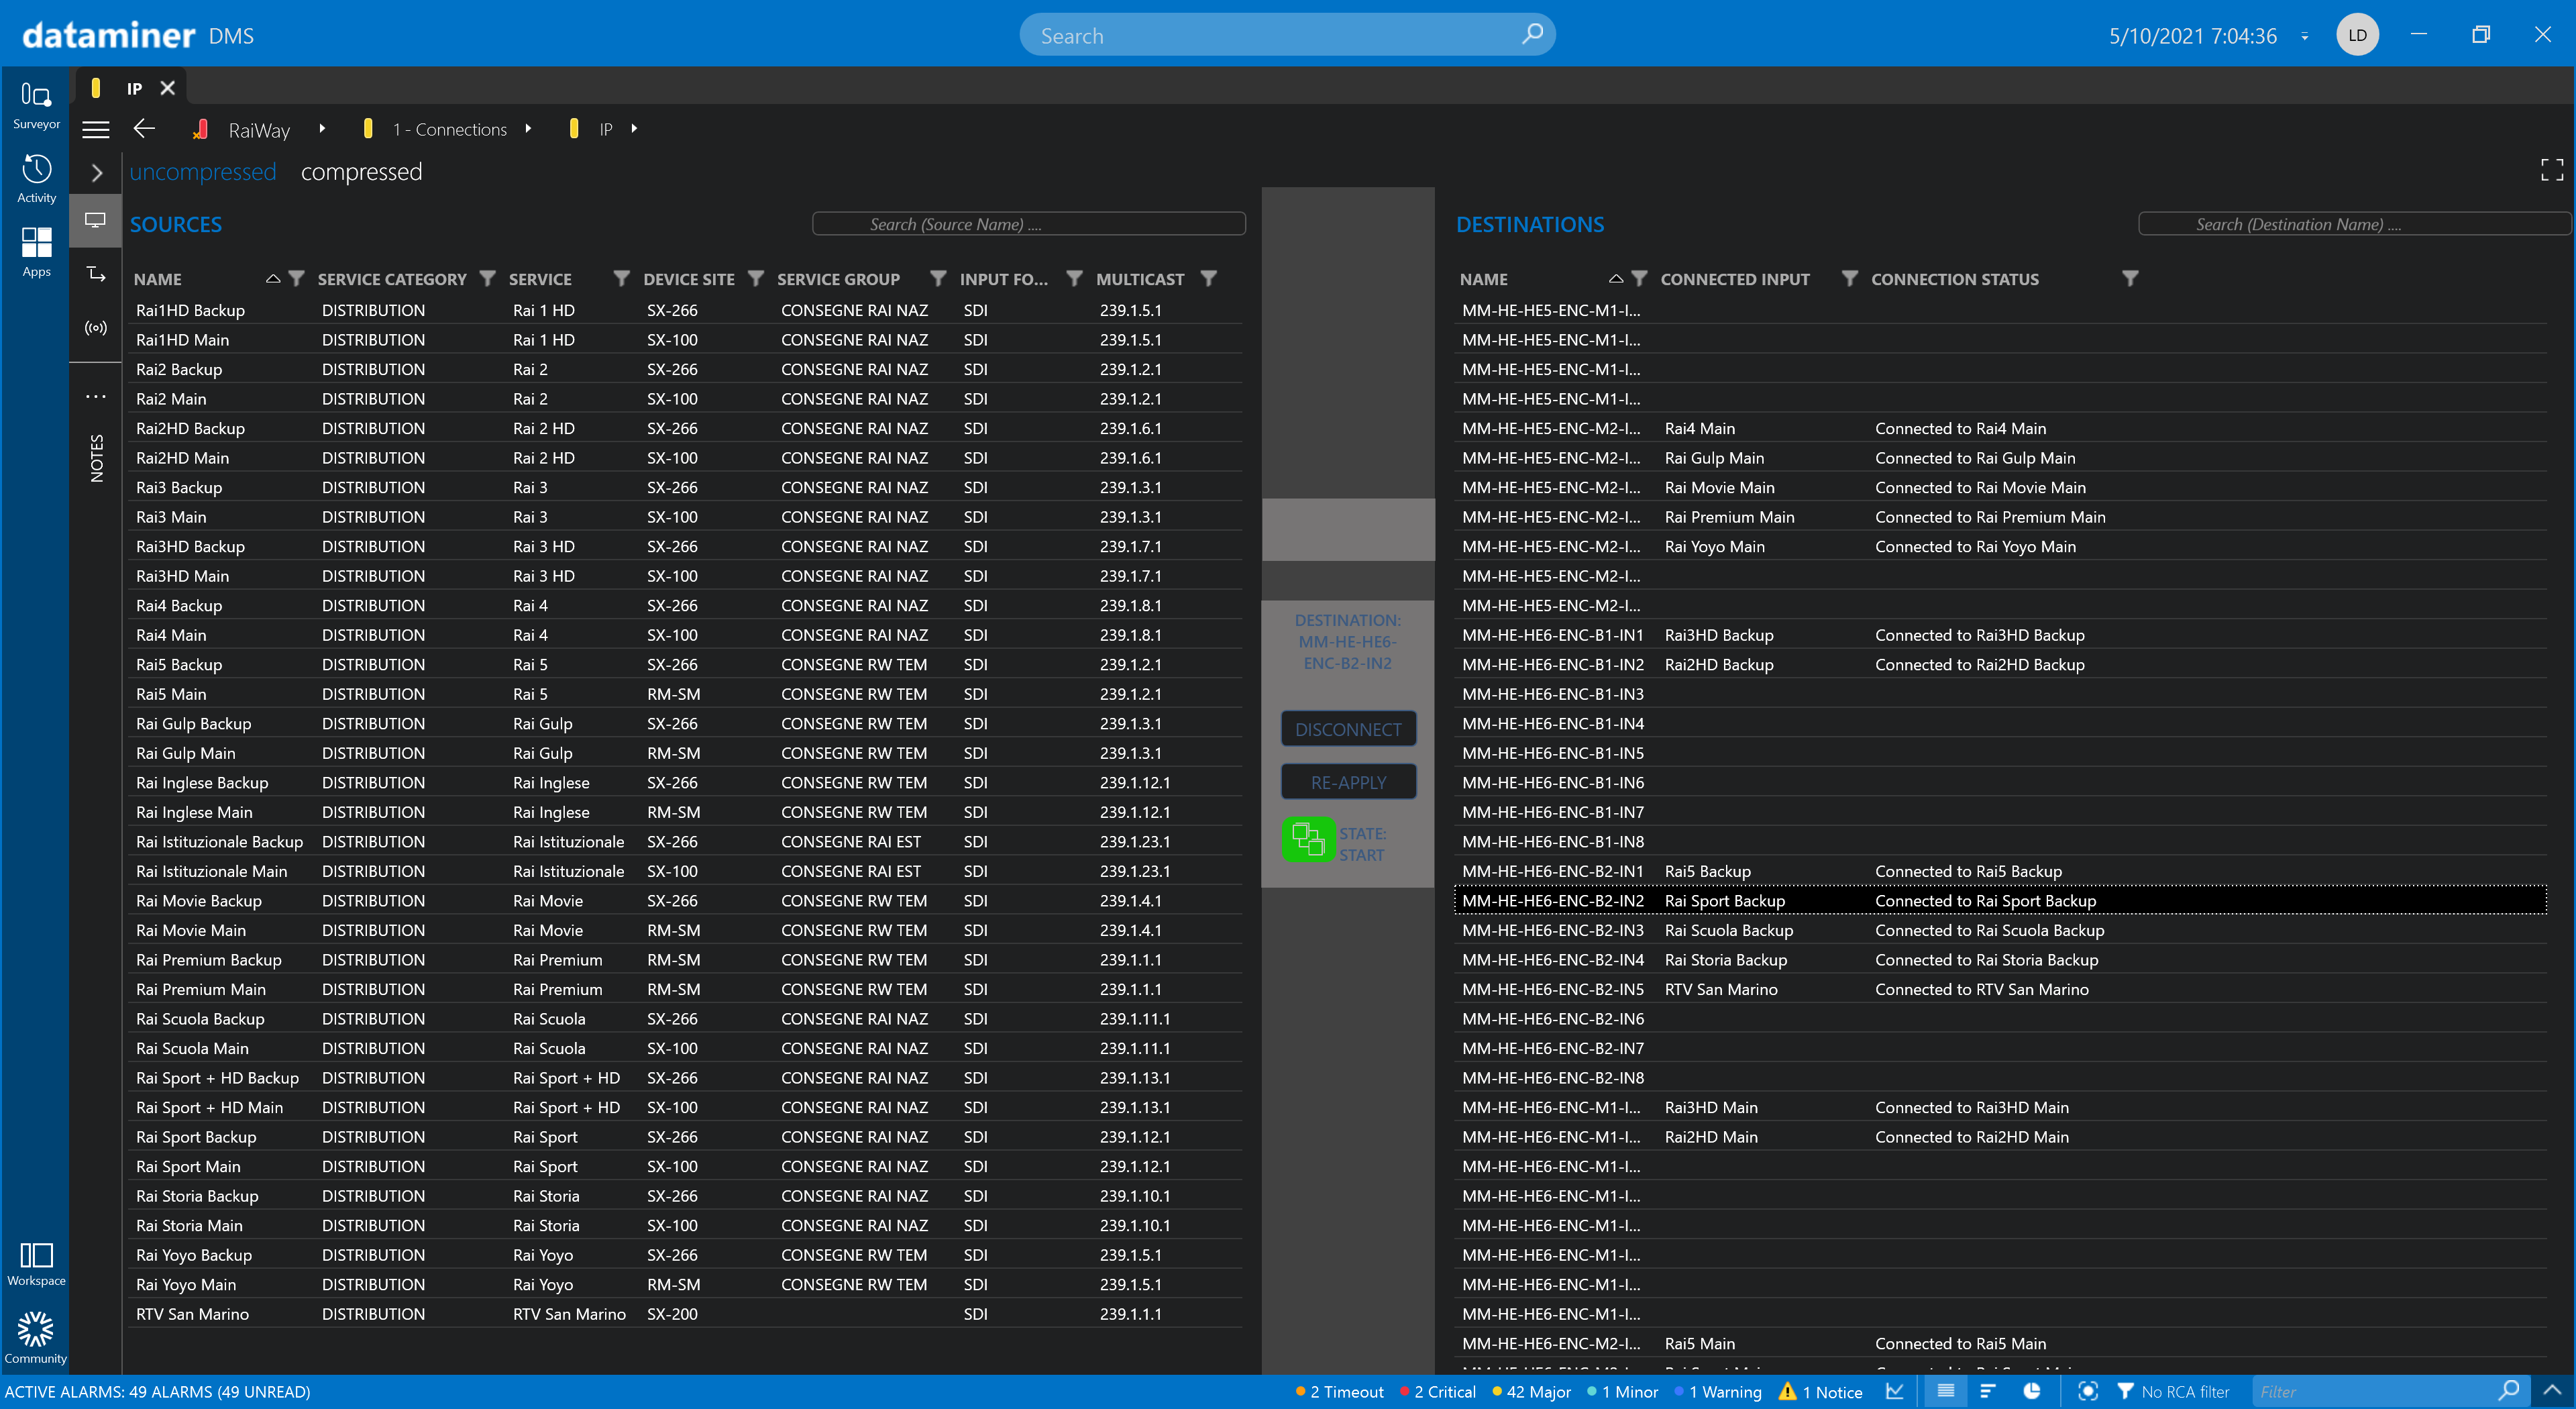Click the magnifier icon in top search bar
Screen dimensions: 2576x1409
(x=1531, y=35)
